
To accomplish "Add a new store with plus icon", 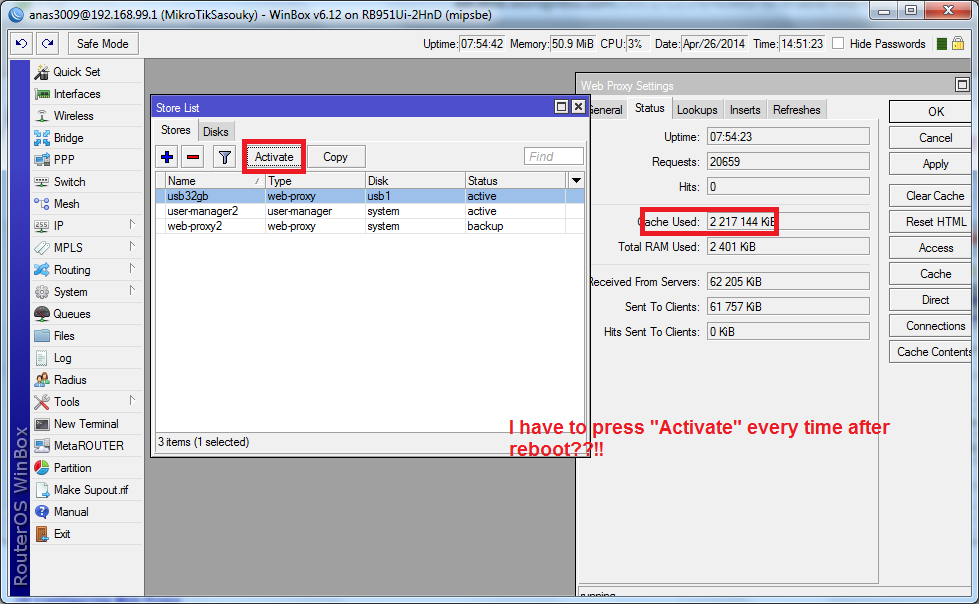I will tap(167, 157).
